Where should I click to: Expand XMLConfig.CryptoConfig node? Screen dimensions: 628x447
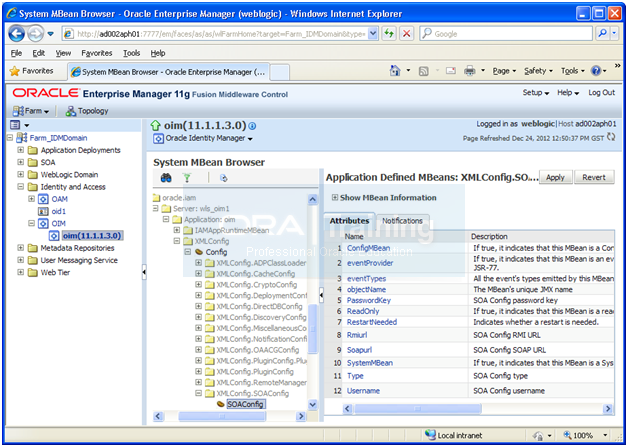click(x=198, y=285)
